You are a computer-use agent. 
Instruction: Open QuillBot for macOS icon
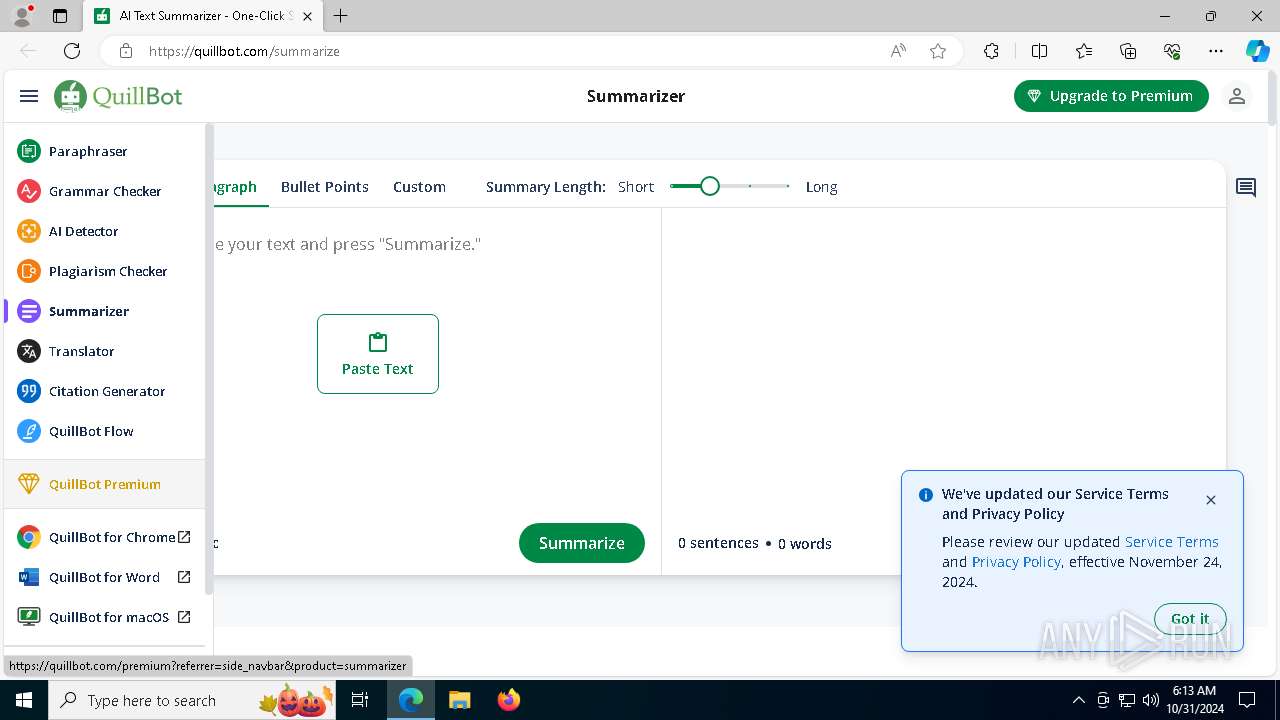[x=29, y=617]
